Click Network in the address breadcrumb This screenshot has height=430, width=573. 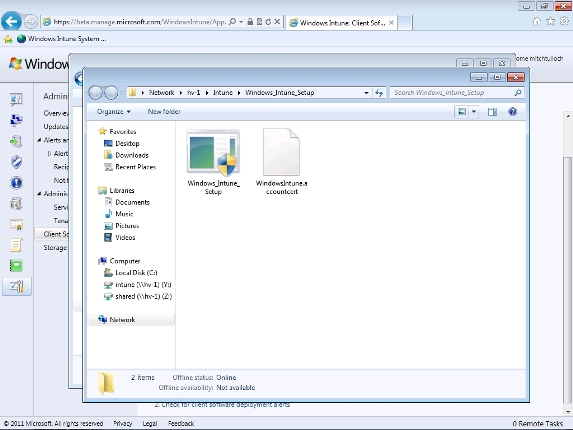(161, 93)
